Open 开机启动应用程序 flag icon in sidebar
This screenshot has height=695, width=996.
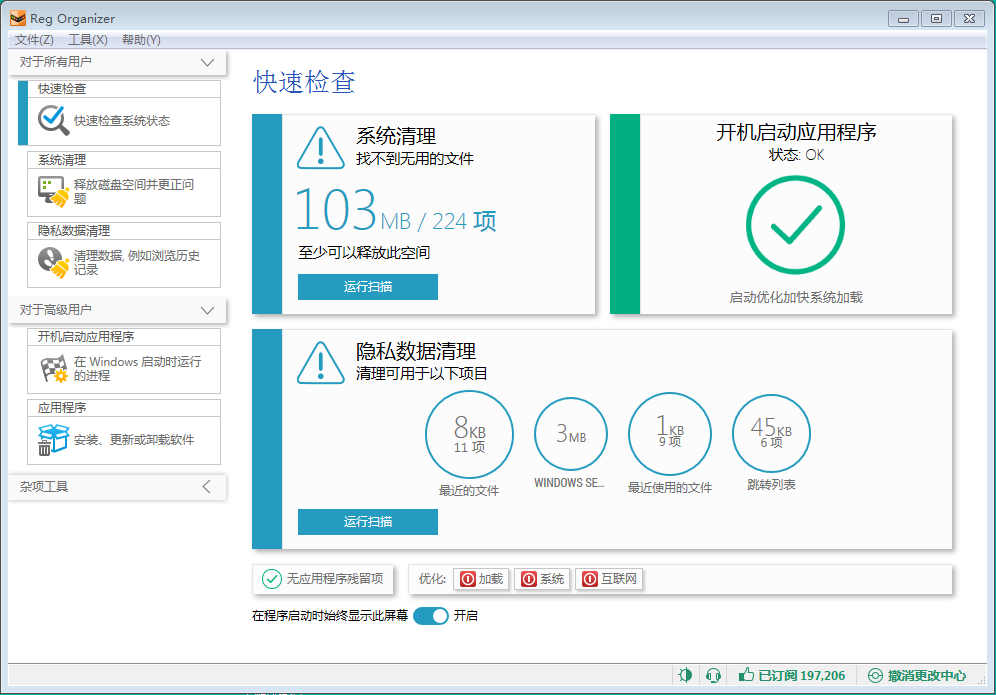tap(53, 369)
